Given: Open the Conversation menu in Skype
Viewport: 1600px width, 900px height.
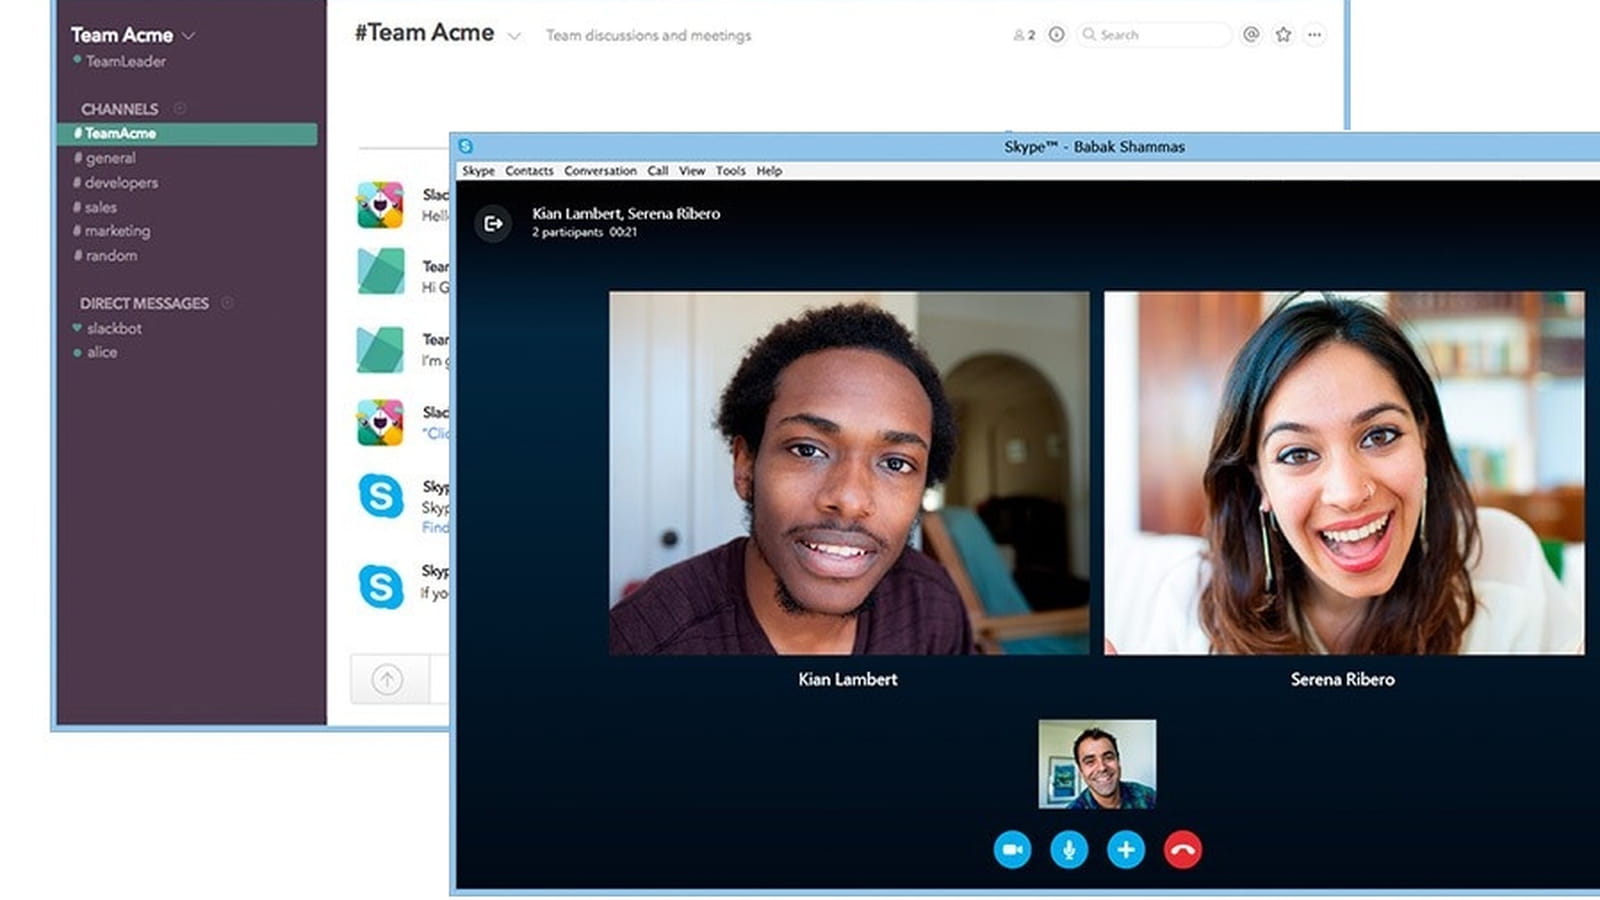Looking at the screenshot, I should (x=600, y=171).
